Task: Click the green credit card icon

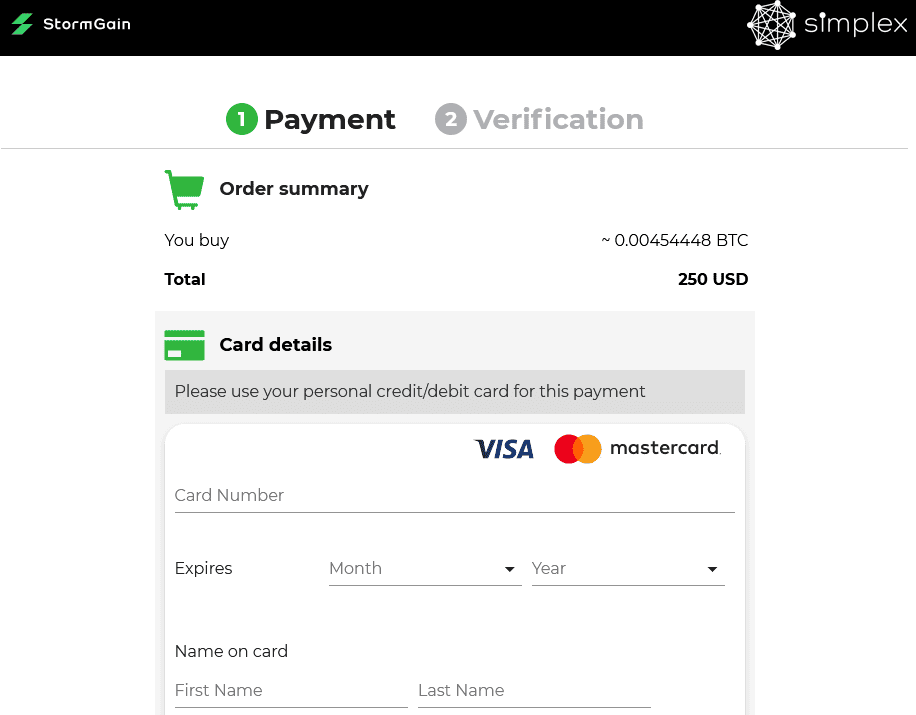Action: 184,345
